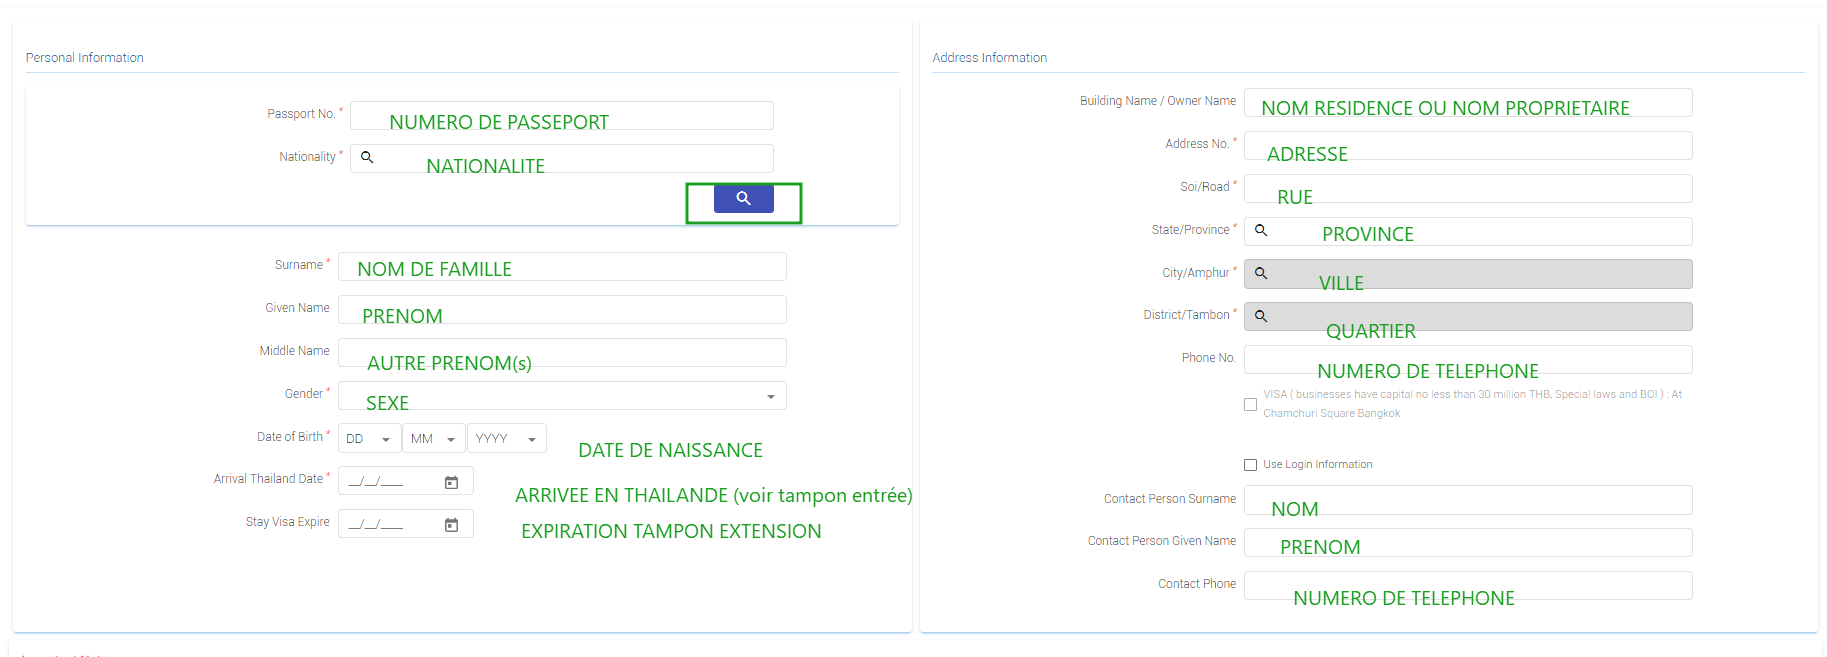Click the City/Amphur search icon
Image resolution: width=1827 pixels, height=657 pixels.
tap(1261, 273)
